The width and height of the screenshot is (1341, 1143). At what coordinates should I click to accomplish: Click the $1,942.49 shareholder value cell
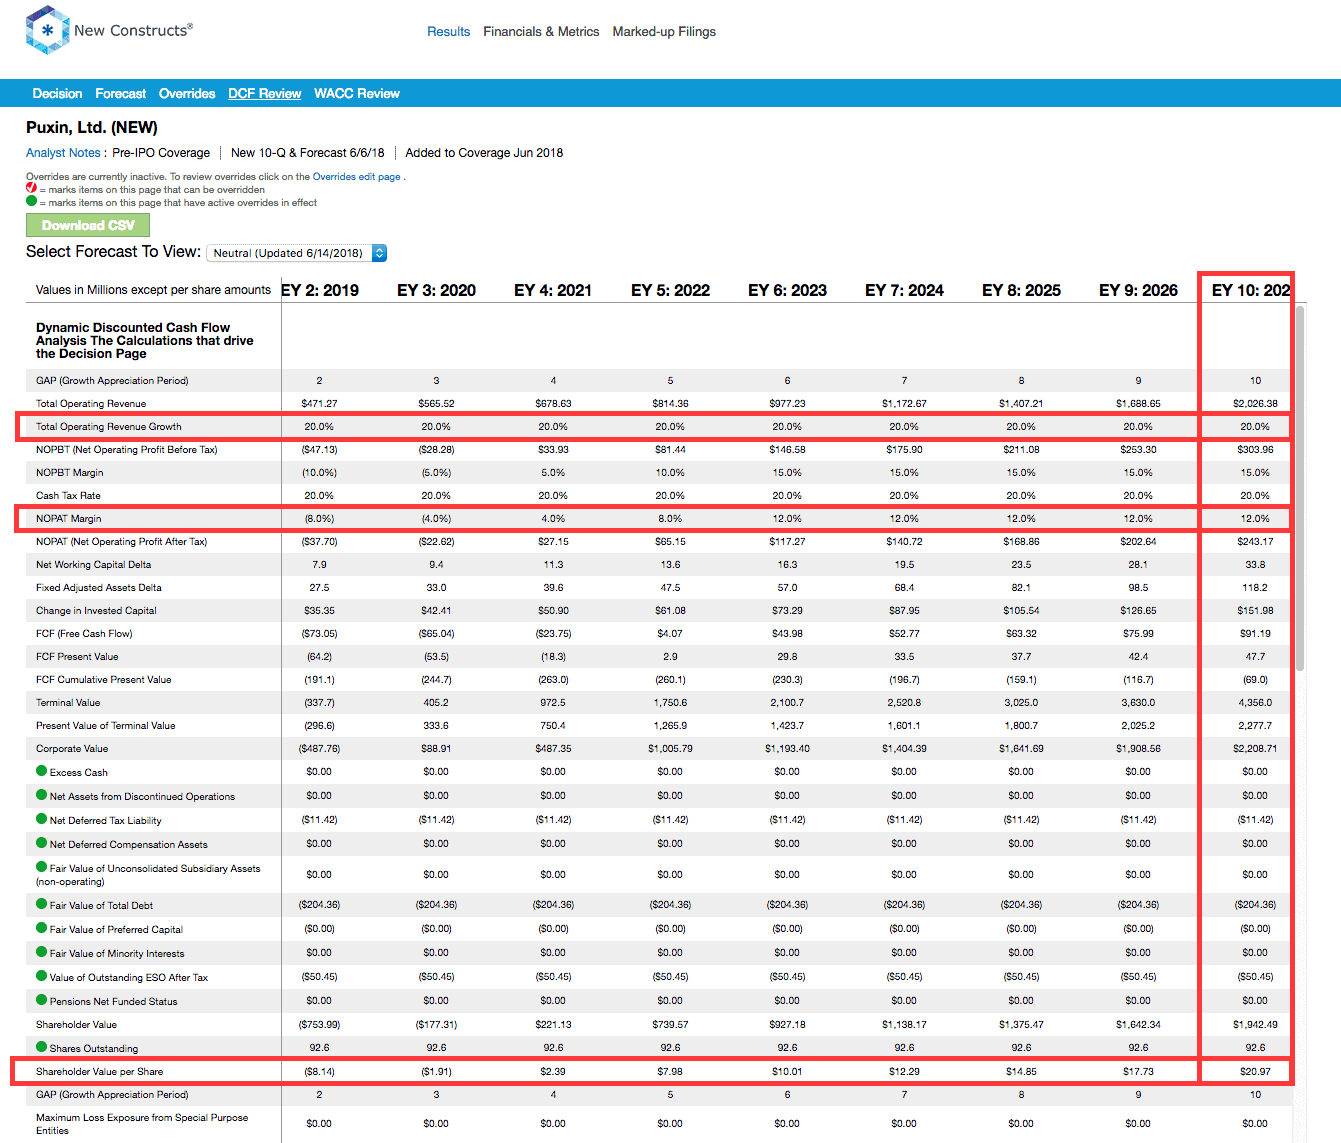(x=1255, y=1024)
